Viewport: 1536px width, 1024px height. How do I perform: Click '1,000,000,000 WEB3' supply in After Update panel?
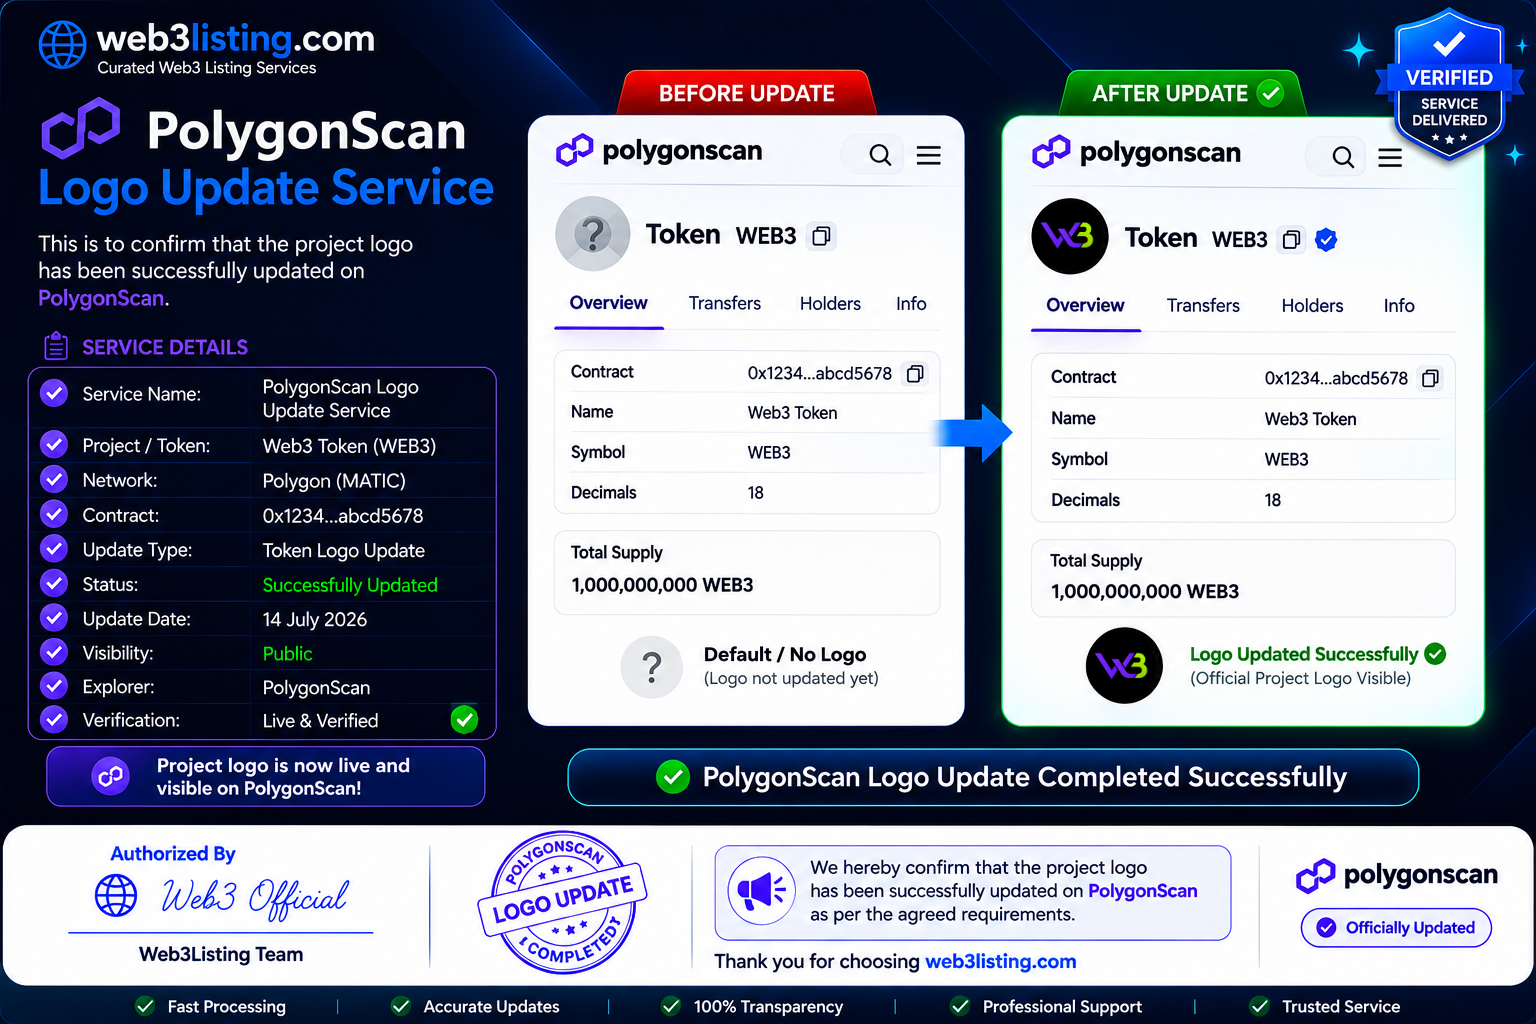[x=1145, y=592]
